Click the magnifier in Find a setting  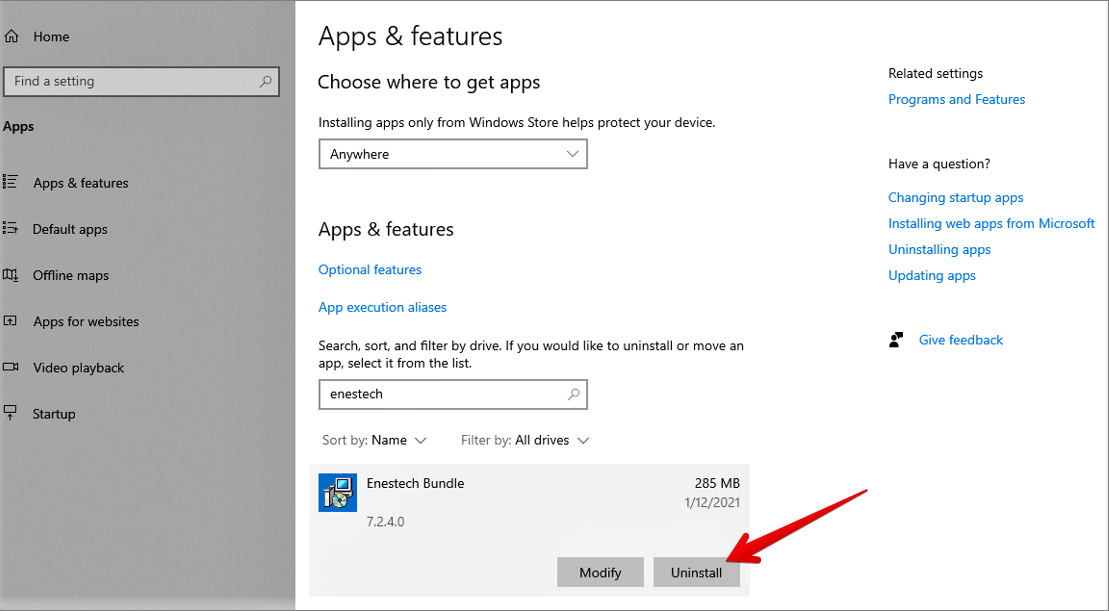coord(265,81)
